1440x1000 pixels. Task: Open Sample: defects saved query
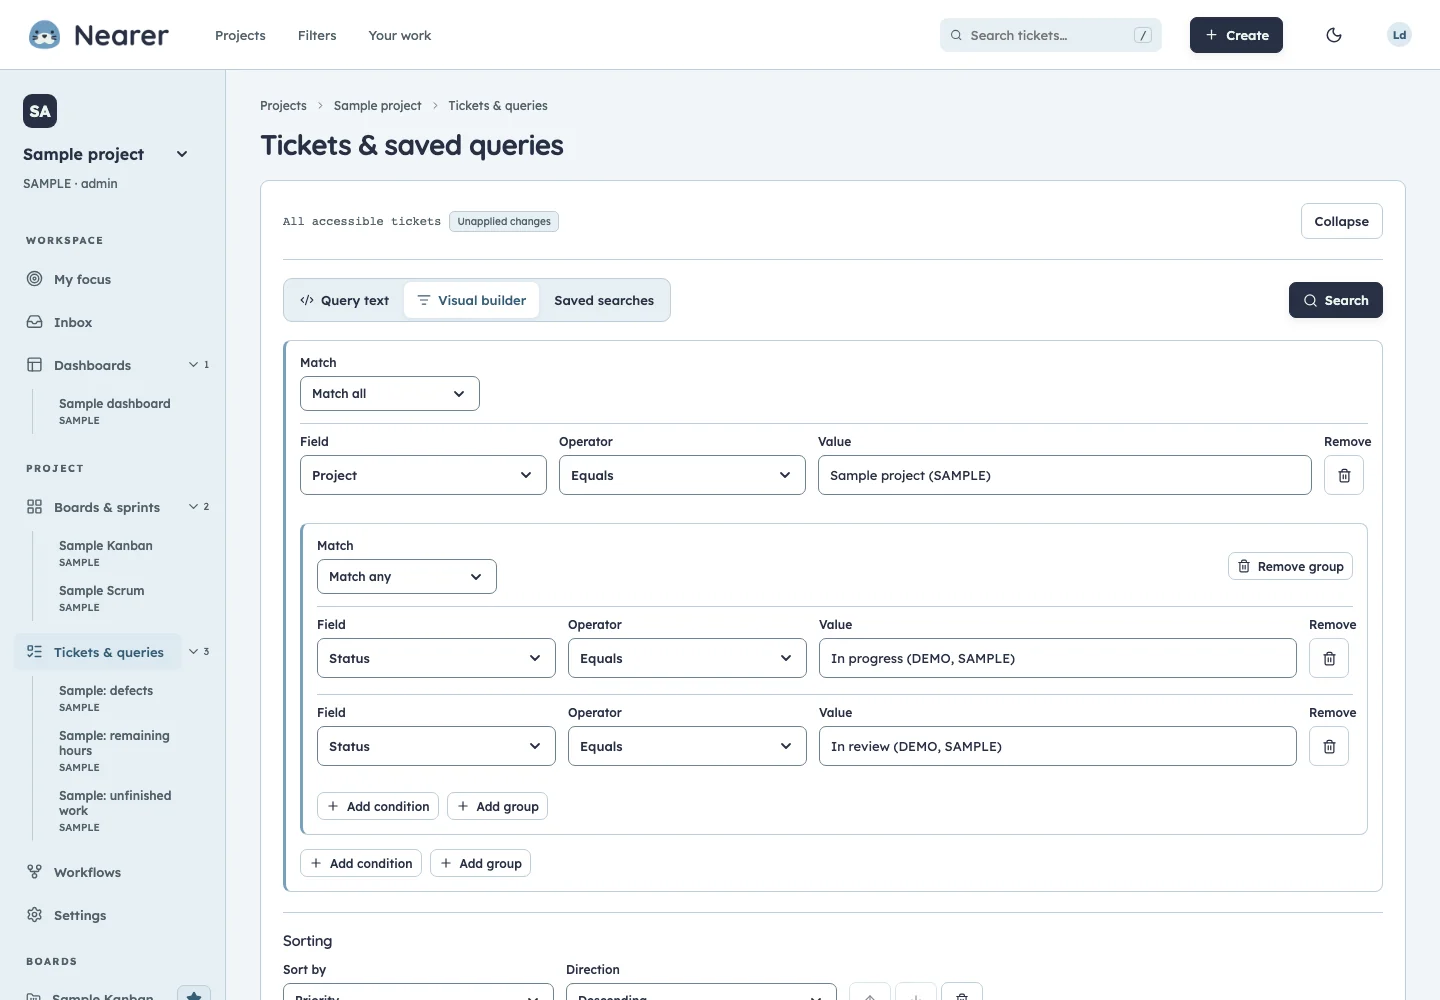(x=106, y=698)
